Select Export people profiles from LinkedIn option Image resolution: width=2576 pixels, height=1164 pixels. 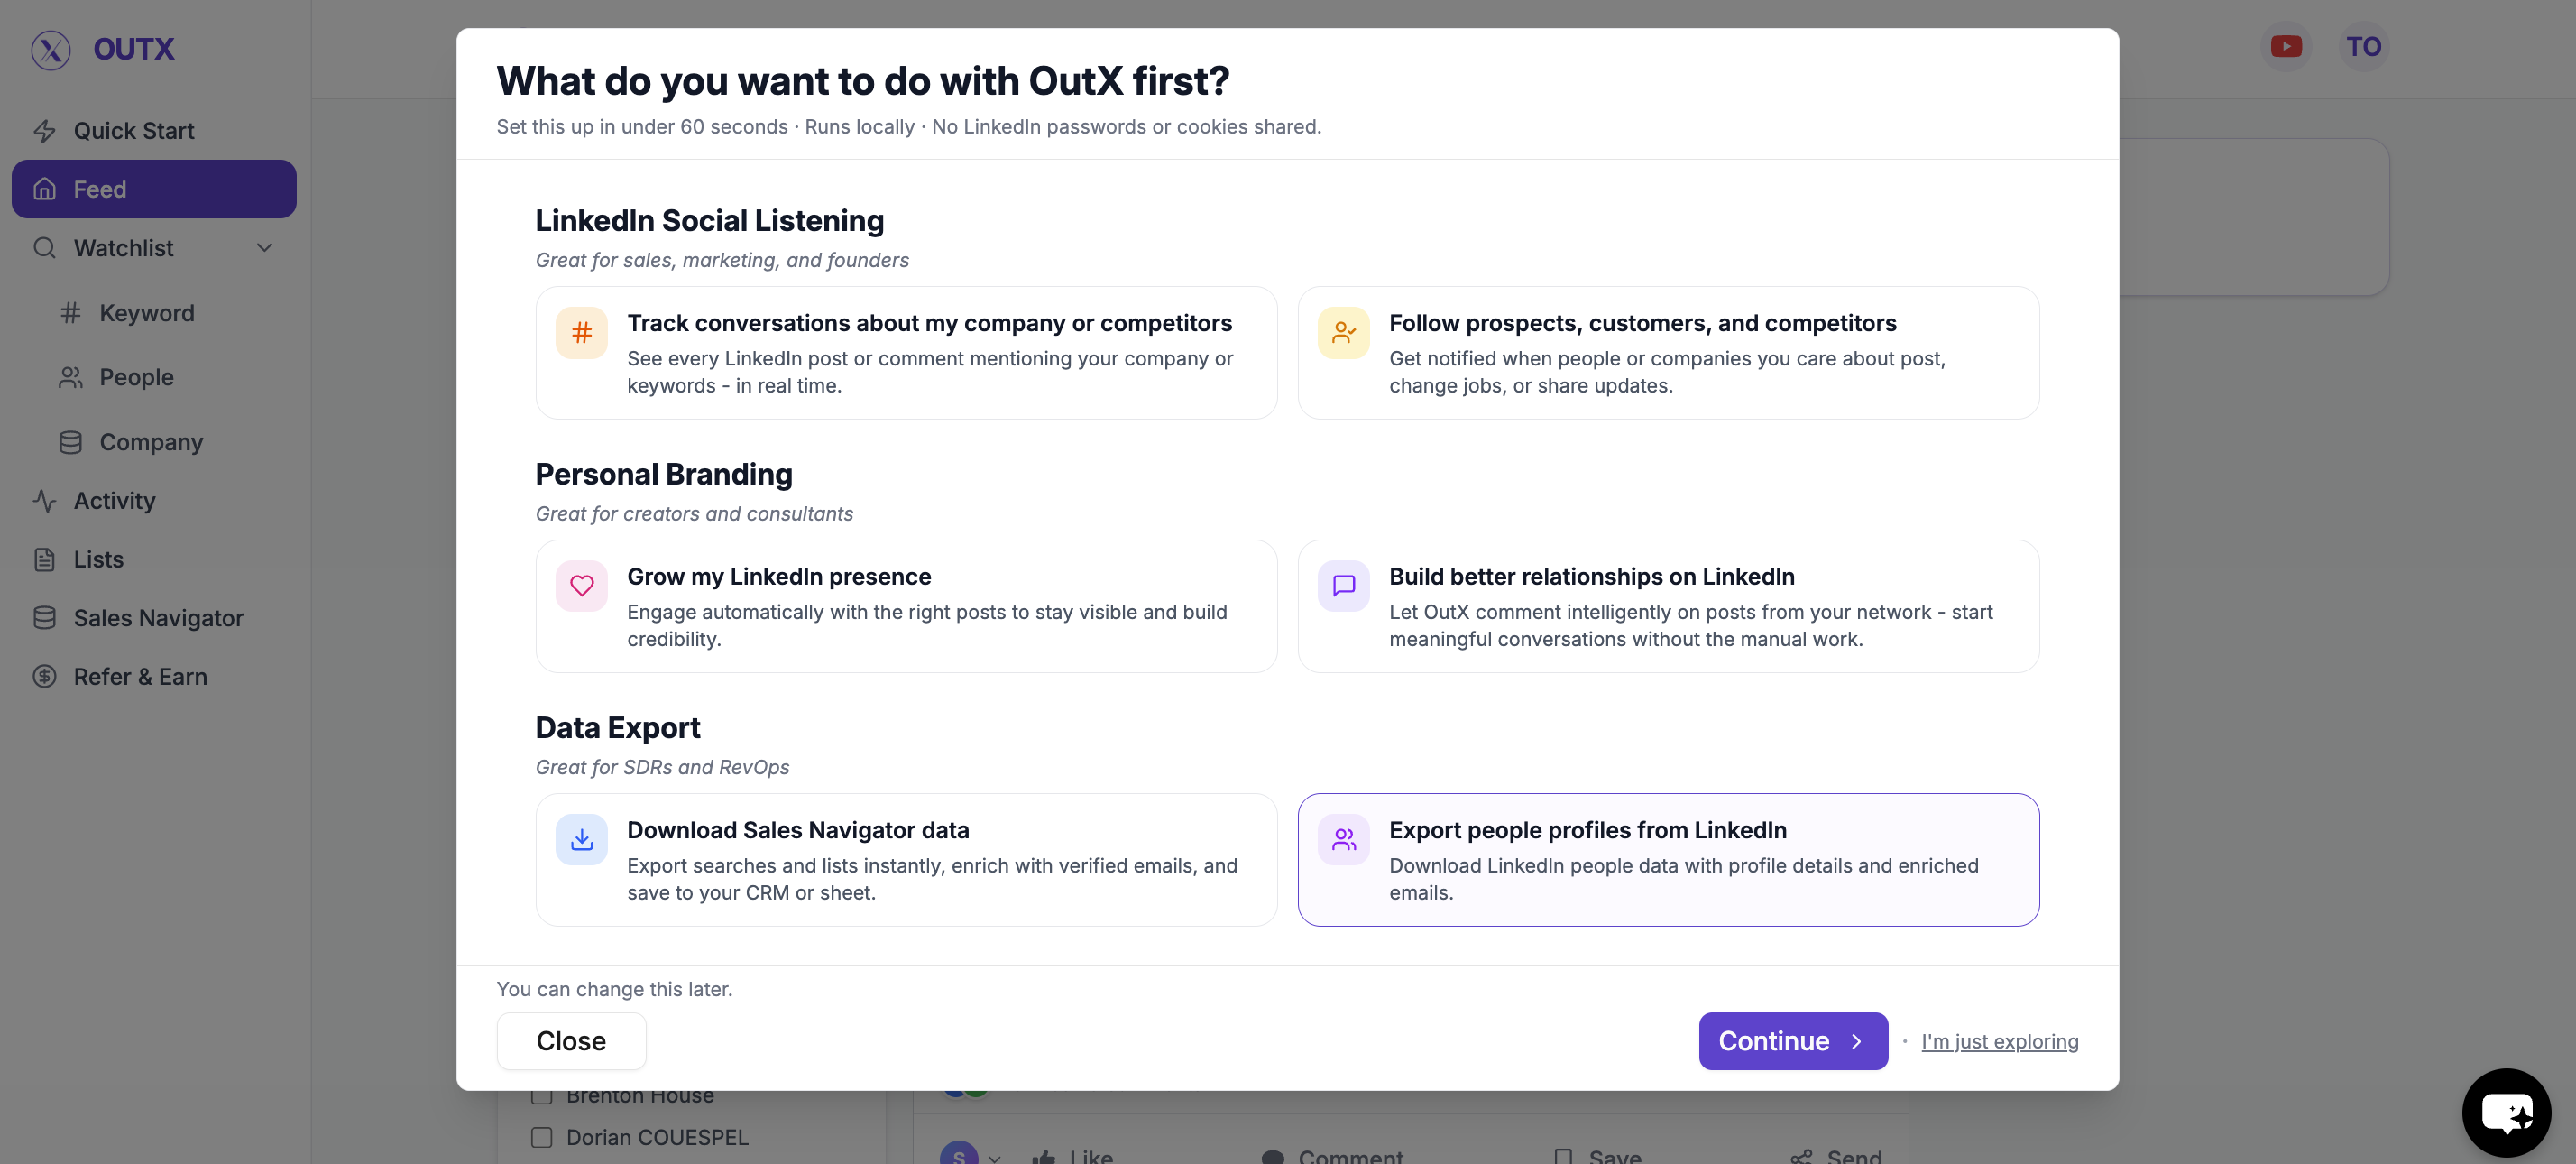click(x=1667, y=860)
